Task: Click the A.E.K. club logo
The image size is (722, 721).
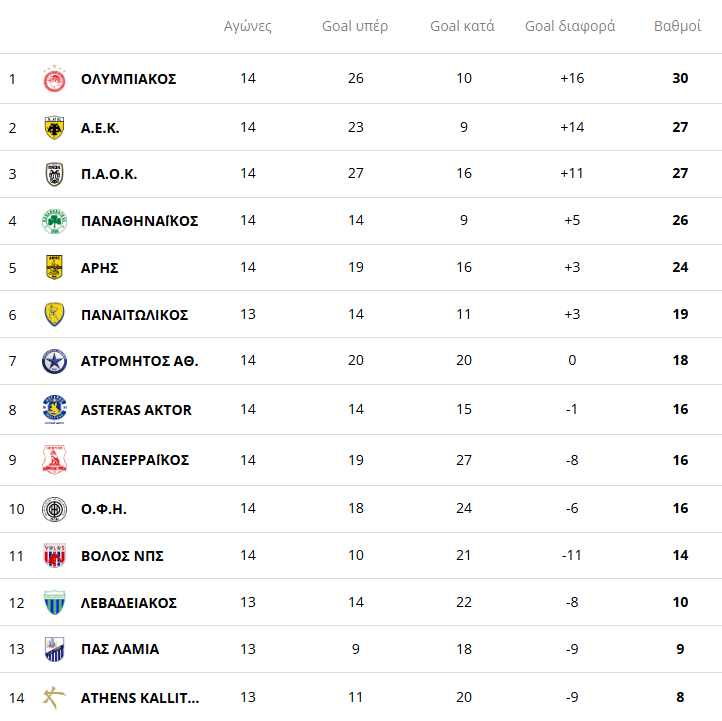Action: tap(54, 127)
